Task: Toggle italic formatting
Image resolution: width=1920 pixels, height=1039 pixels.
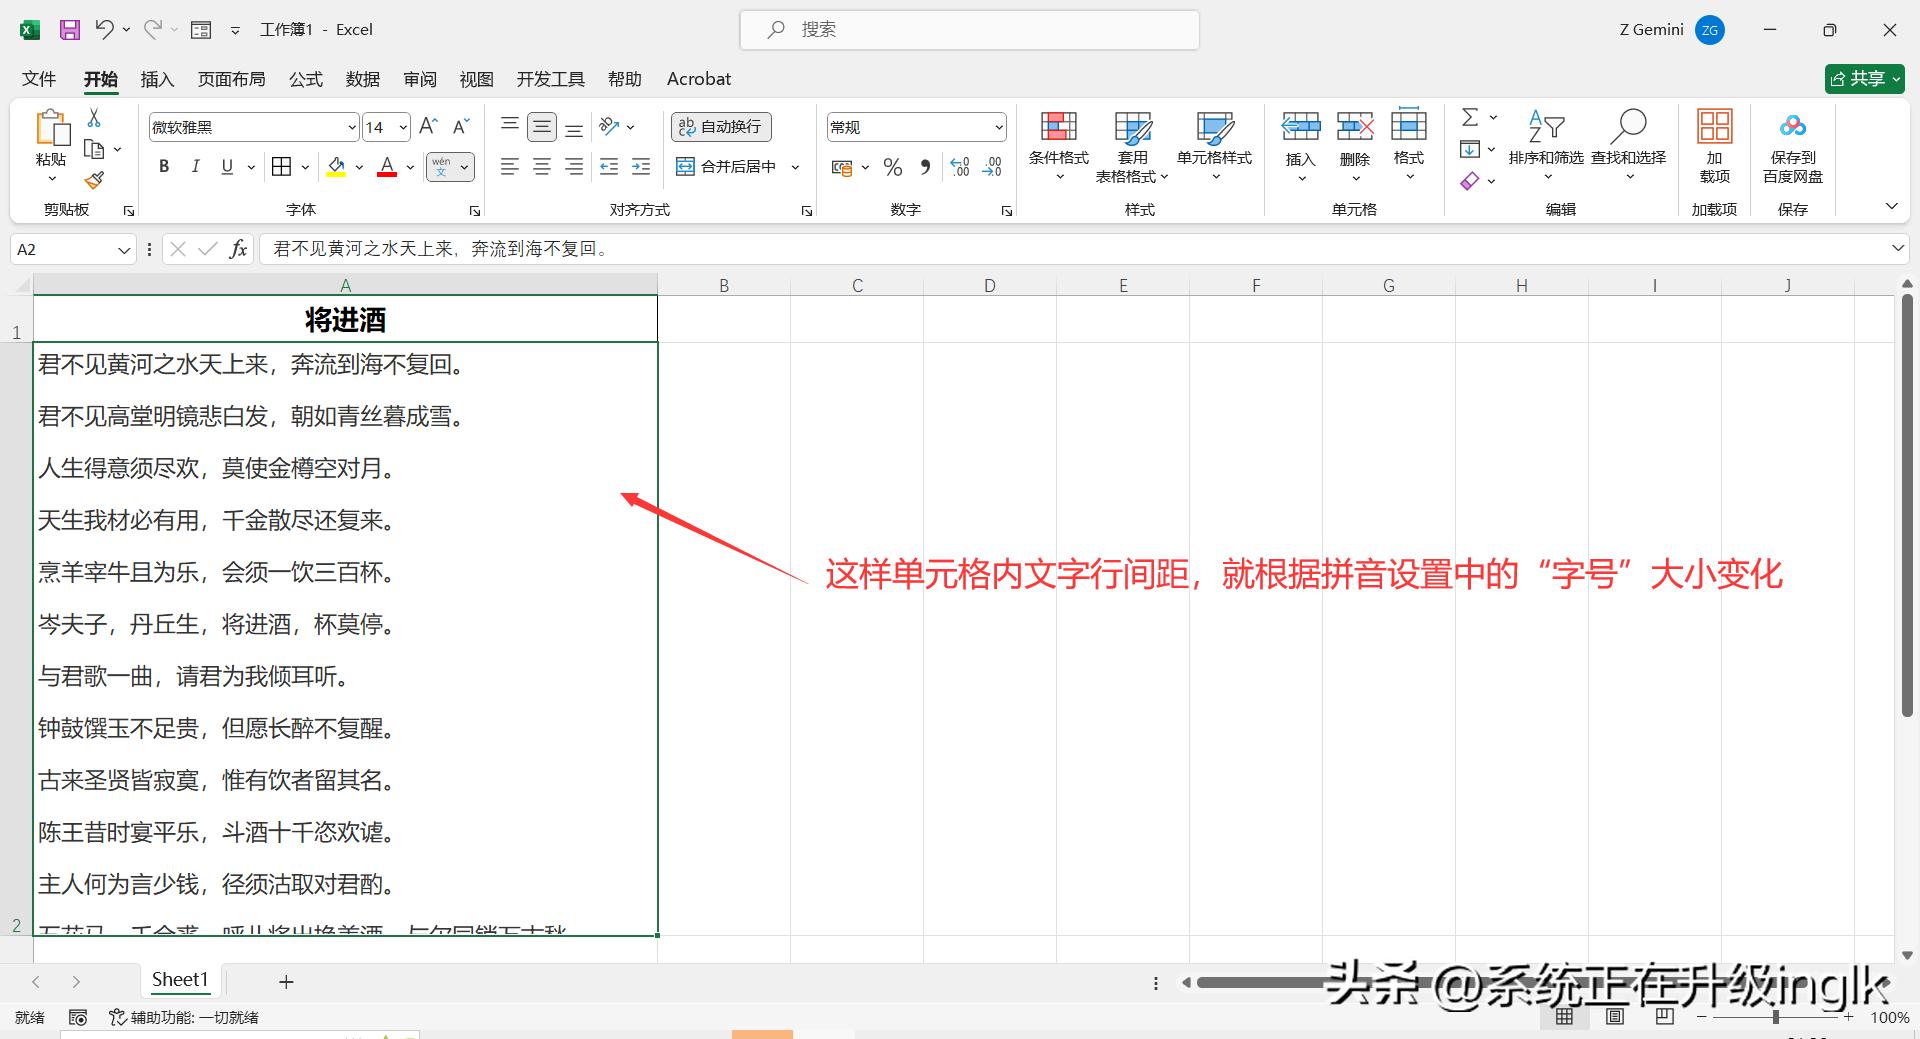Action: (196, 166)
